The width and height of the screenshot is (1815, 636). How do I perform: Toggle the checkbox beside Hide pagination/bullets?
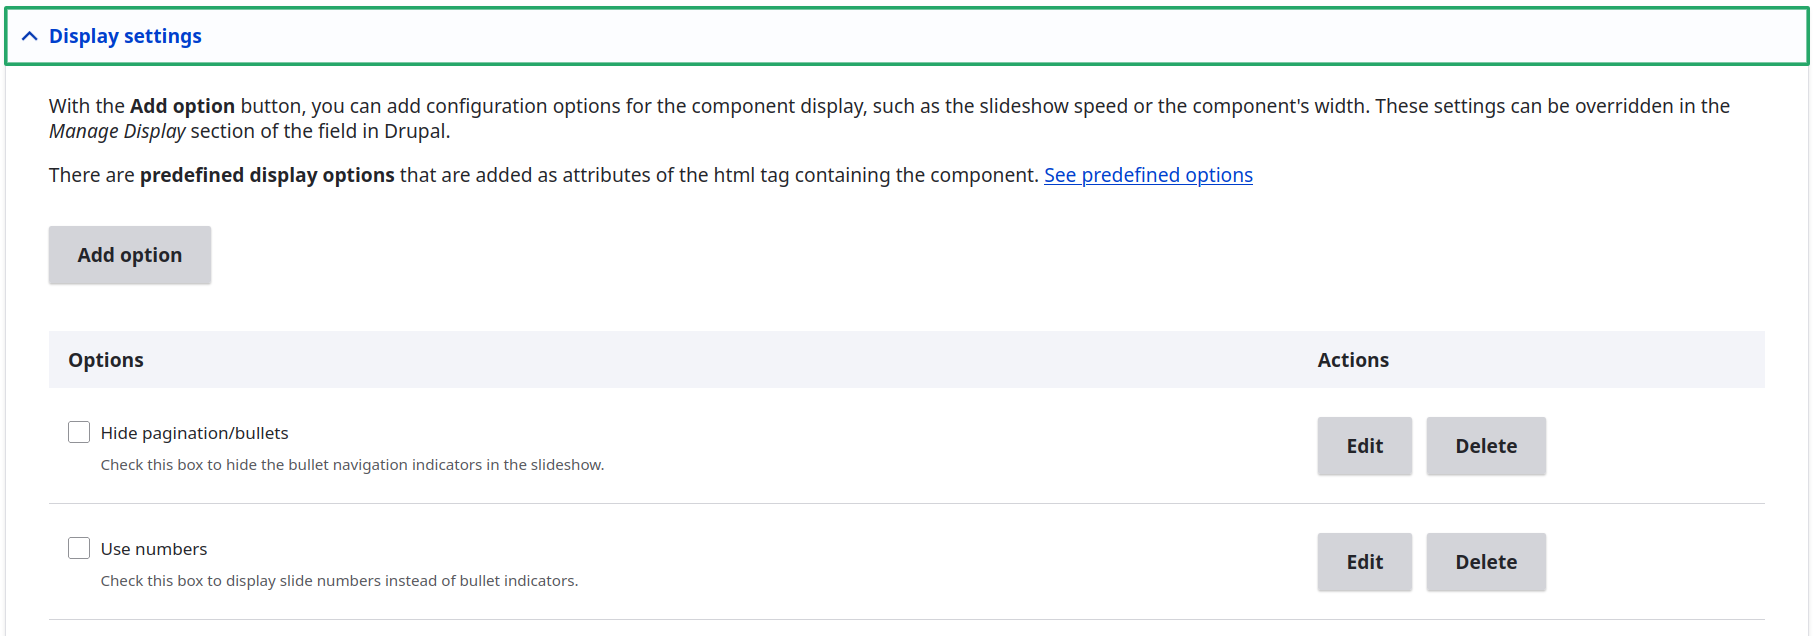(79, 431)
